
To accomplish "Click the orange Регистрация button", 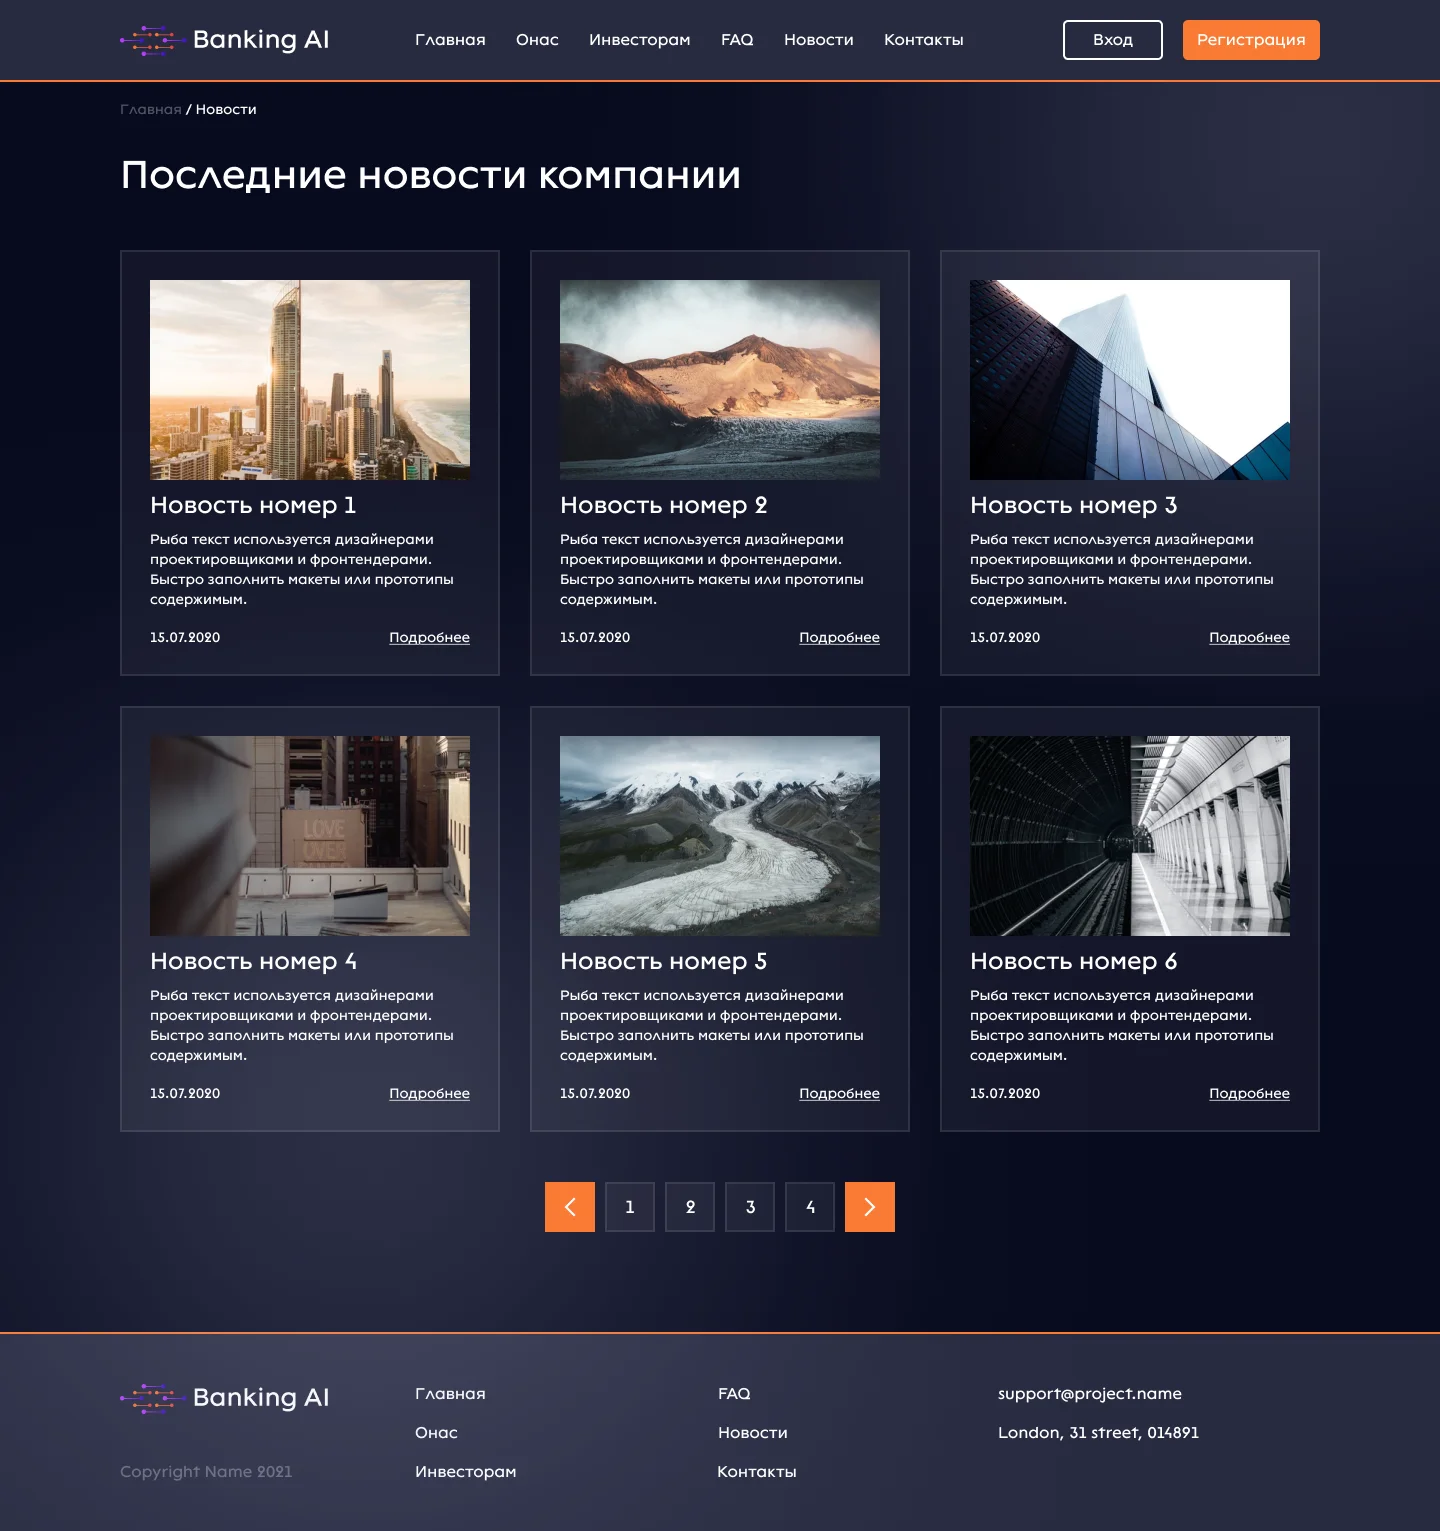I will pyautogui.click(x=1251, y=40).
